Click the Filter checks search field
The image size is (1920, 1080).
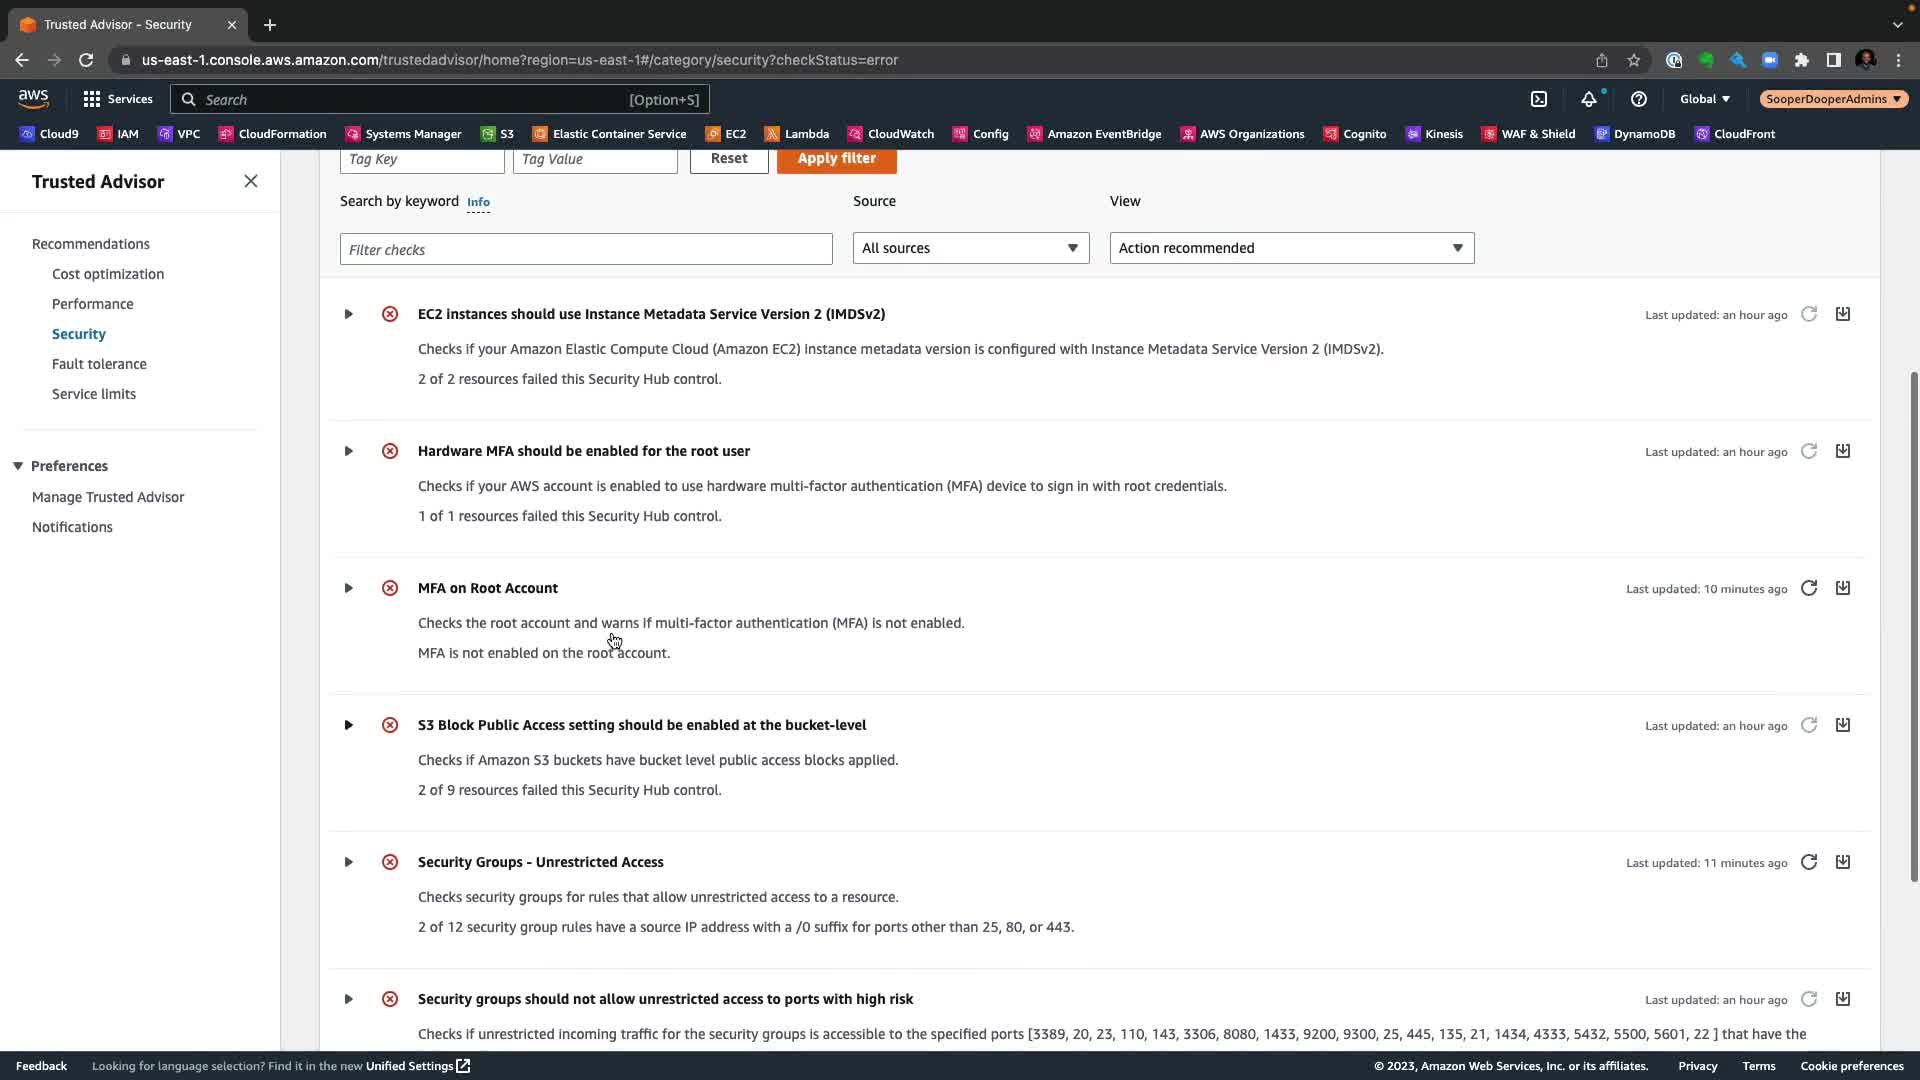tap(586, 249)
